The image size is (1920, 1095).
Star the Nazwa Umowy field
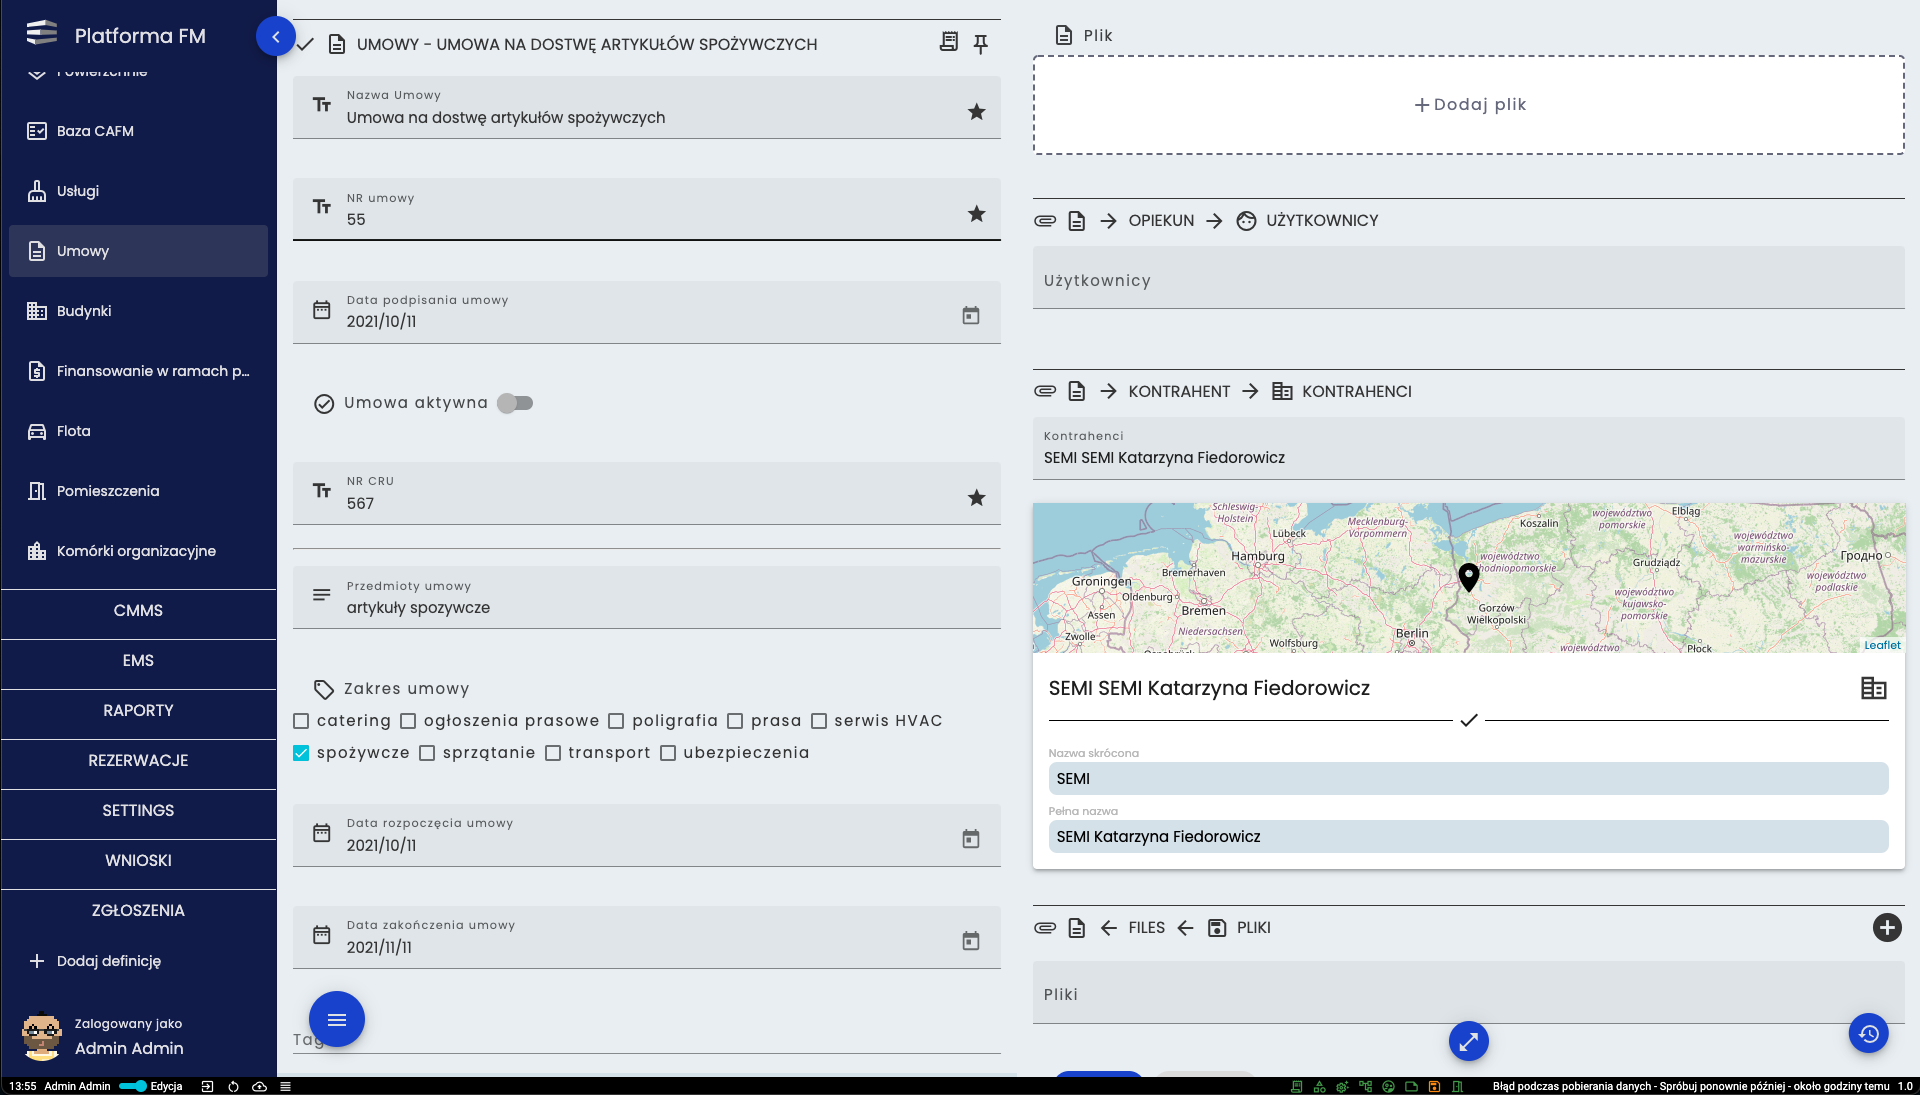[x=976, y=112]
